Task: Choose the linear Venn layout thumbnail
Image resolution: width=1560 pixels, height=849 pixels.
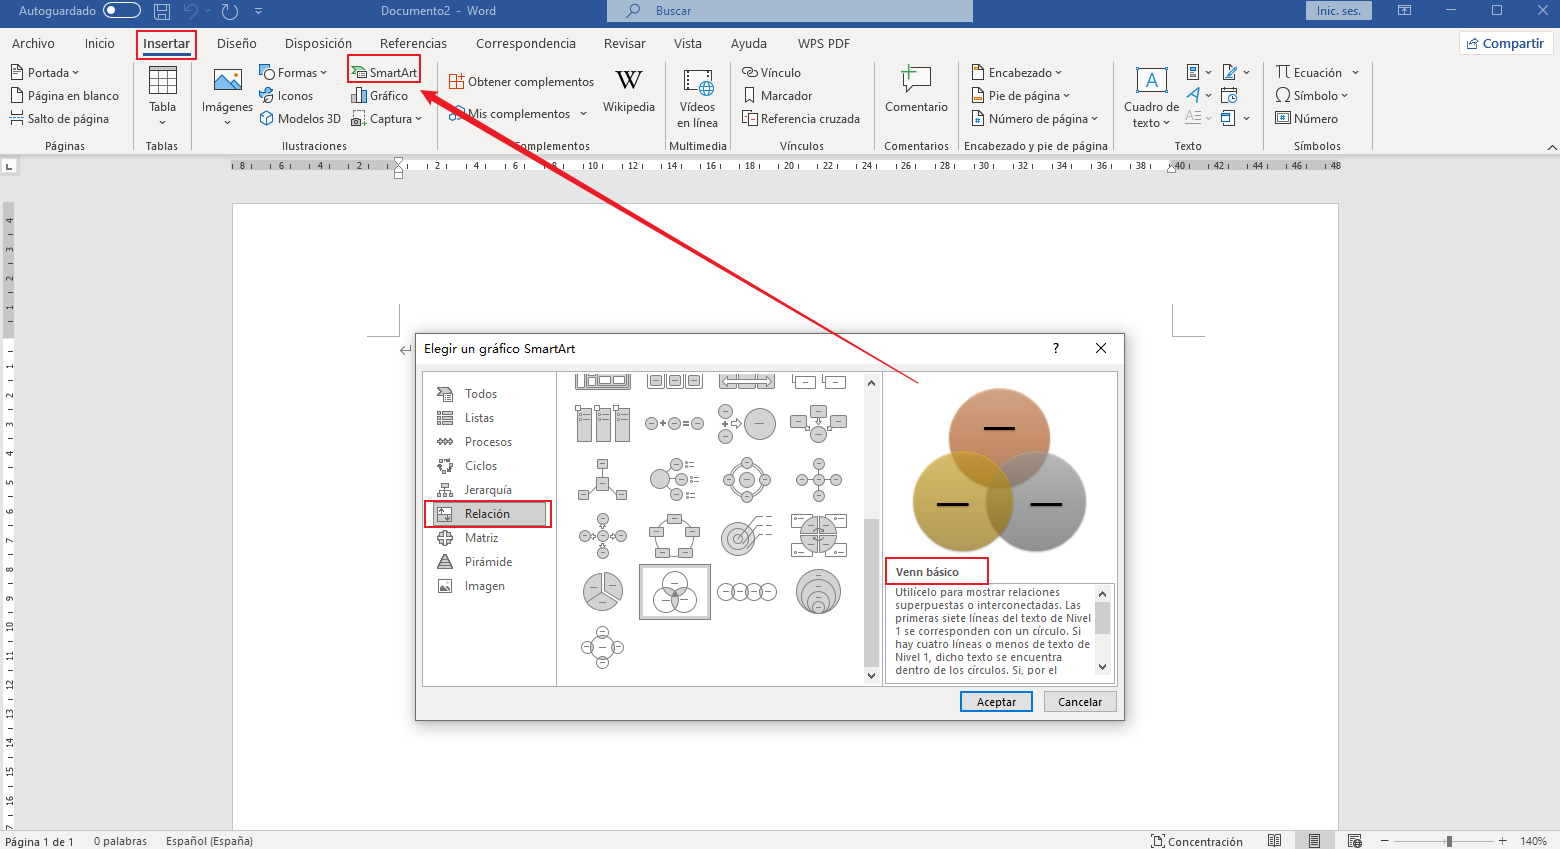Action: (747, 592)
